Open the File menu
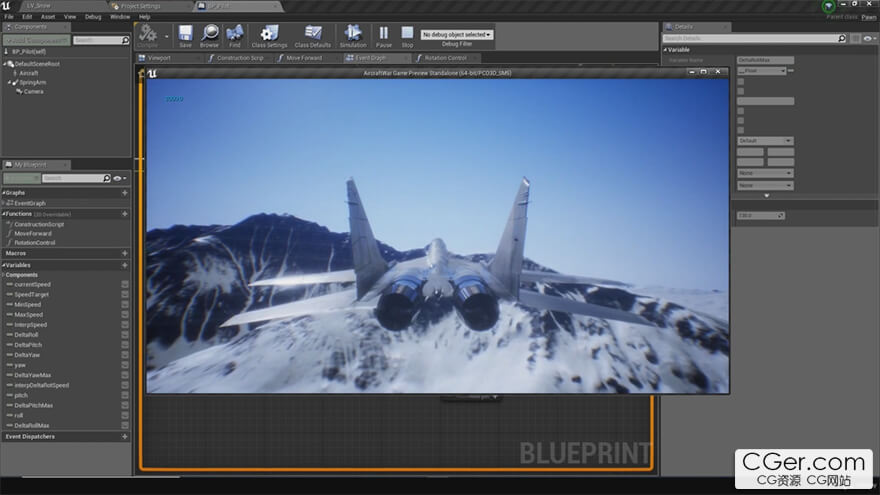Screen dimensions: 880x495 tap(9, 17)
